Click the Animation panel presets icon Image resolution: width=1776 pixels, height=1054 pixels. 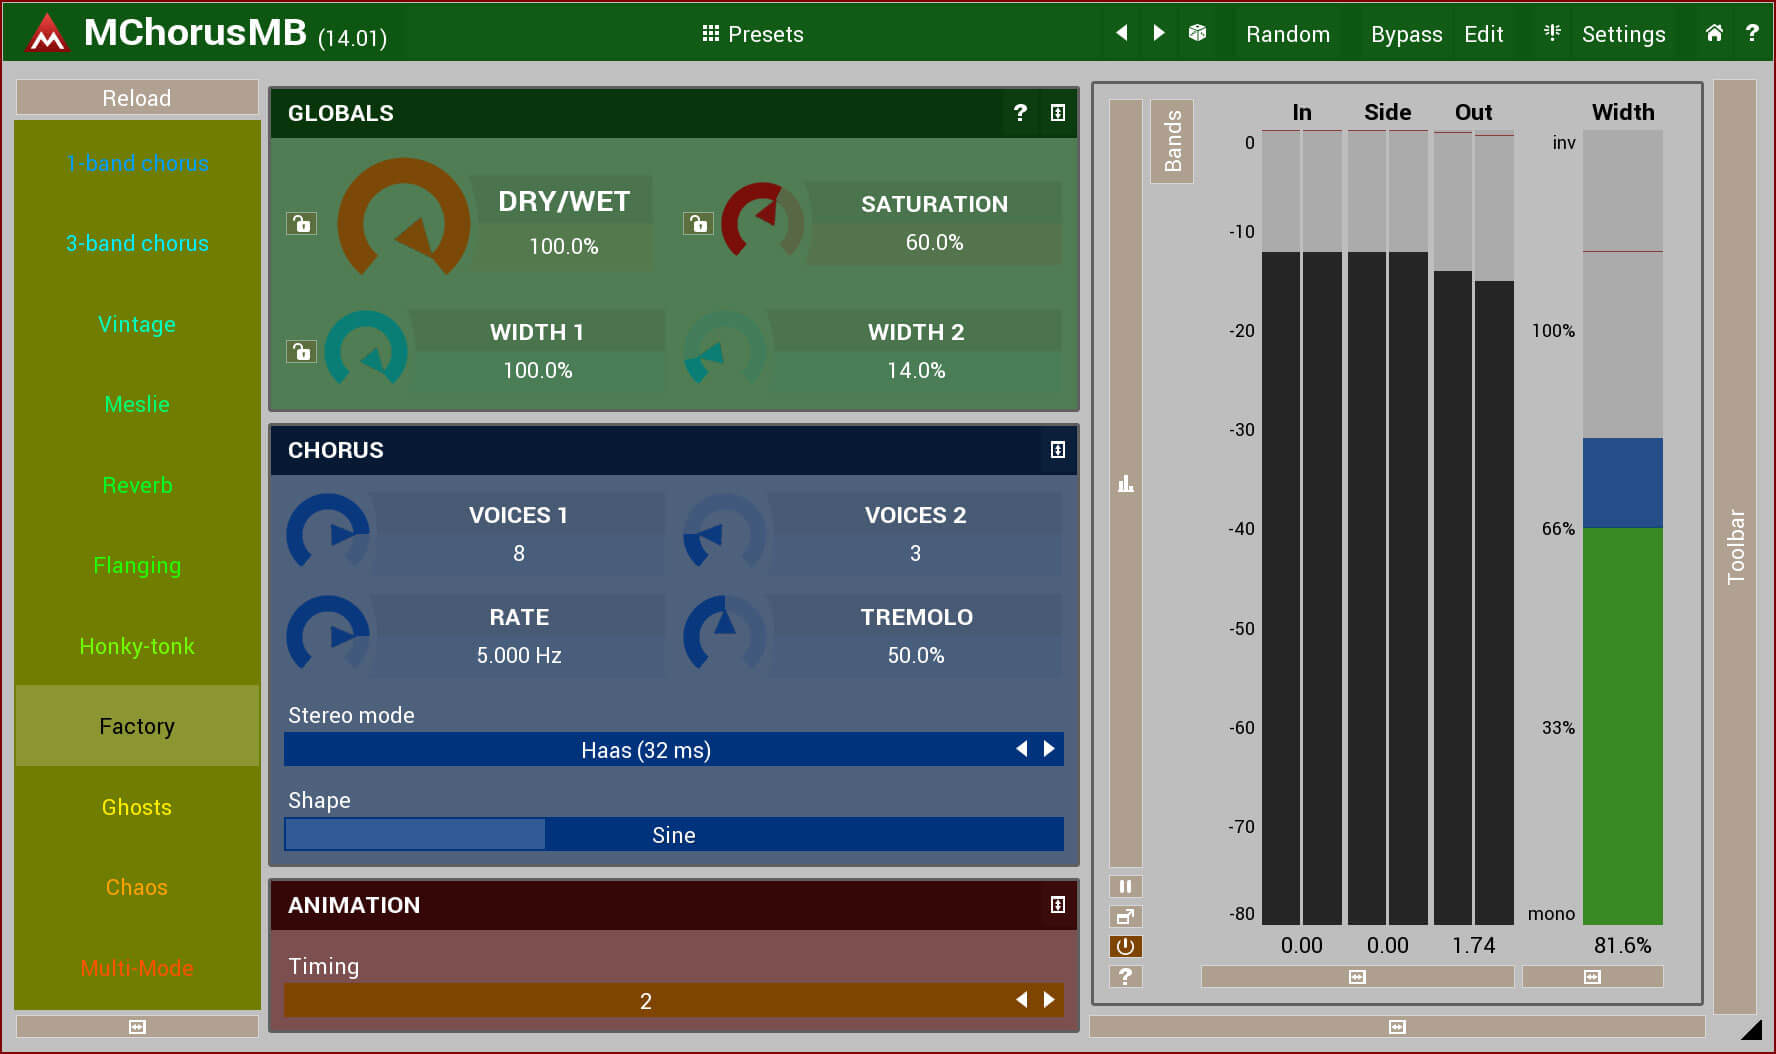click(1058, 905)
